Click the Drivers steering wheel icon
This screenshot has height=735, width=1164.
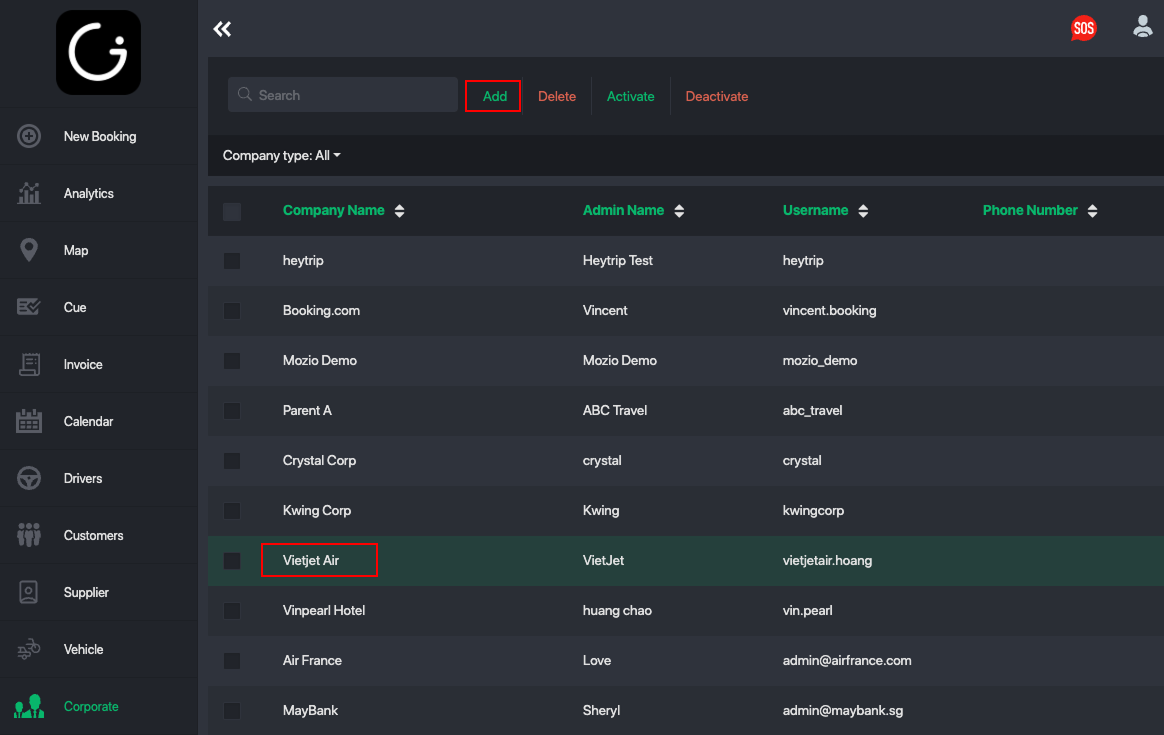29,478
